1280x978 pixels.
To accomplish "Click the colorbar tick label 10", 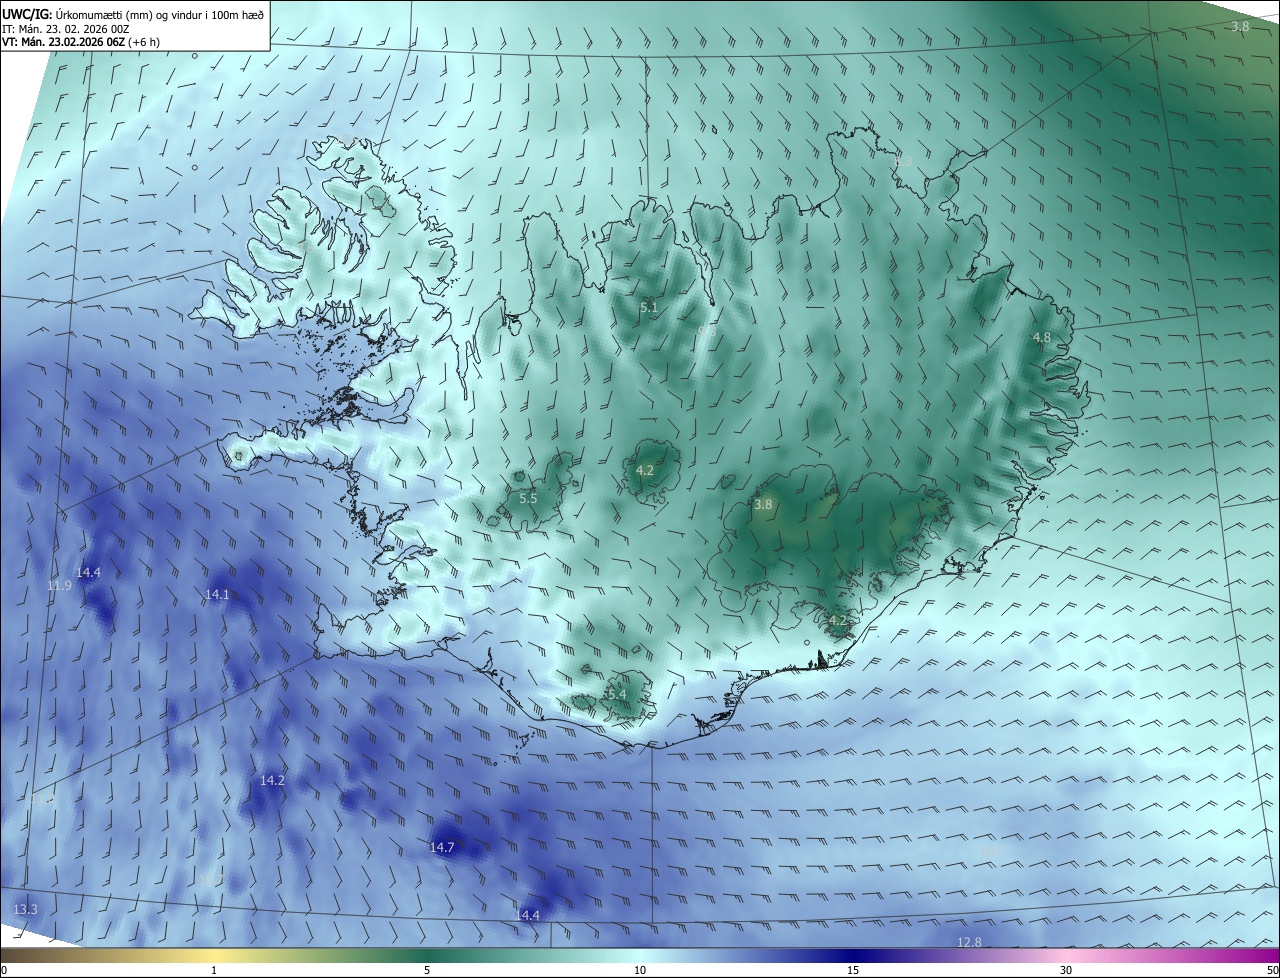I will pos(640,970).
